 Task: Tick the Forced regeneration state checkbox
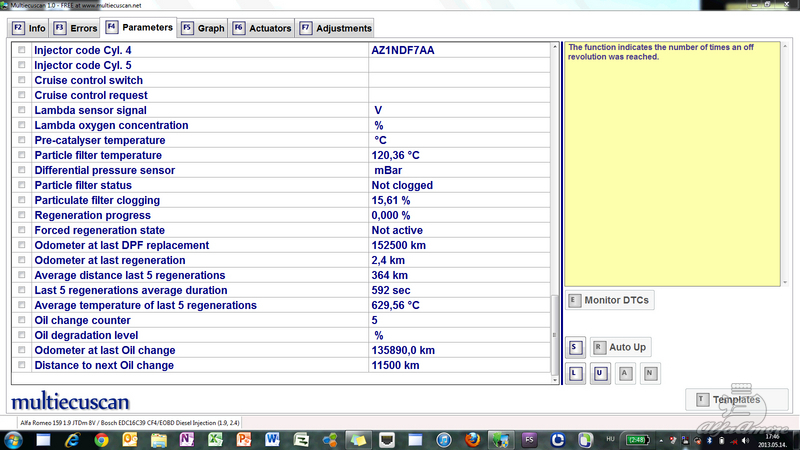pyautogui.click(x=21, y=230)
